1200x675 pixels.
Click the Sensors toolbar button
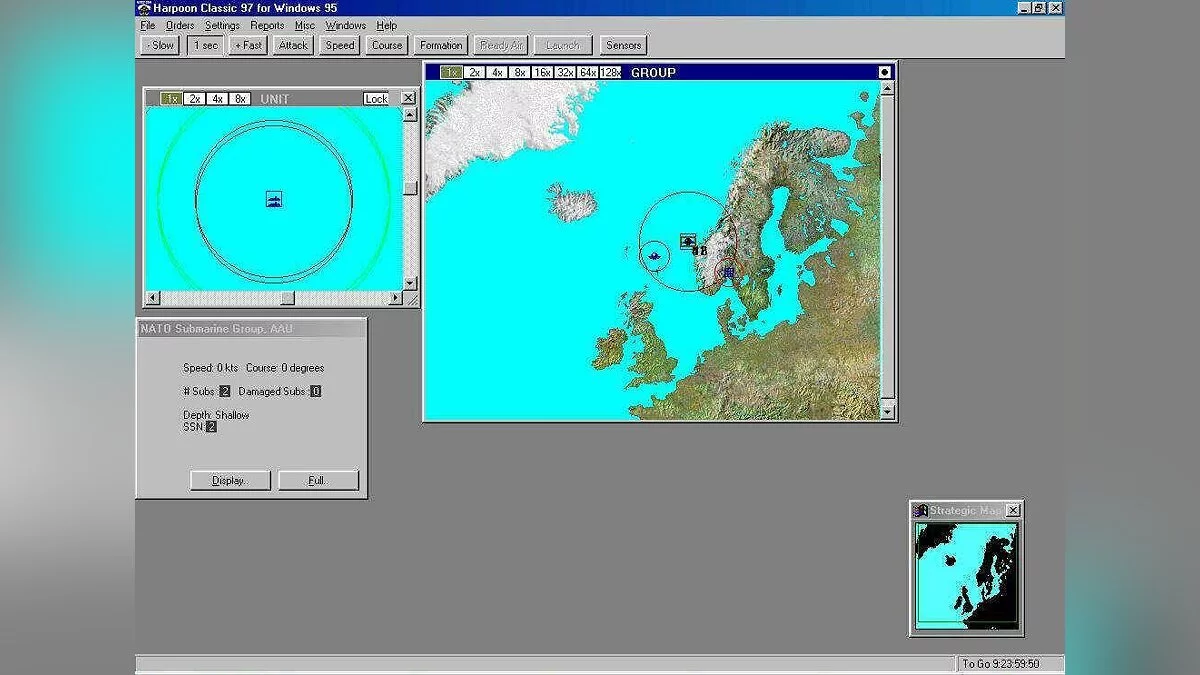[624, 45]
